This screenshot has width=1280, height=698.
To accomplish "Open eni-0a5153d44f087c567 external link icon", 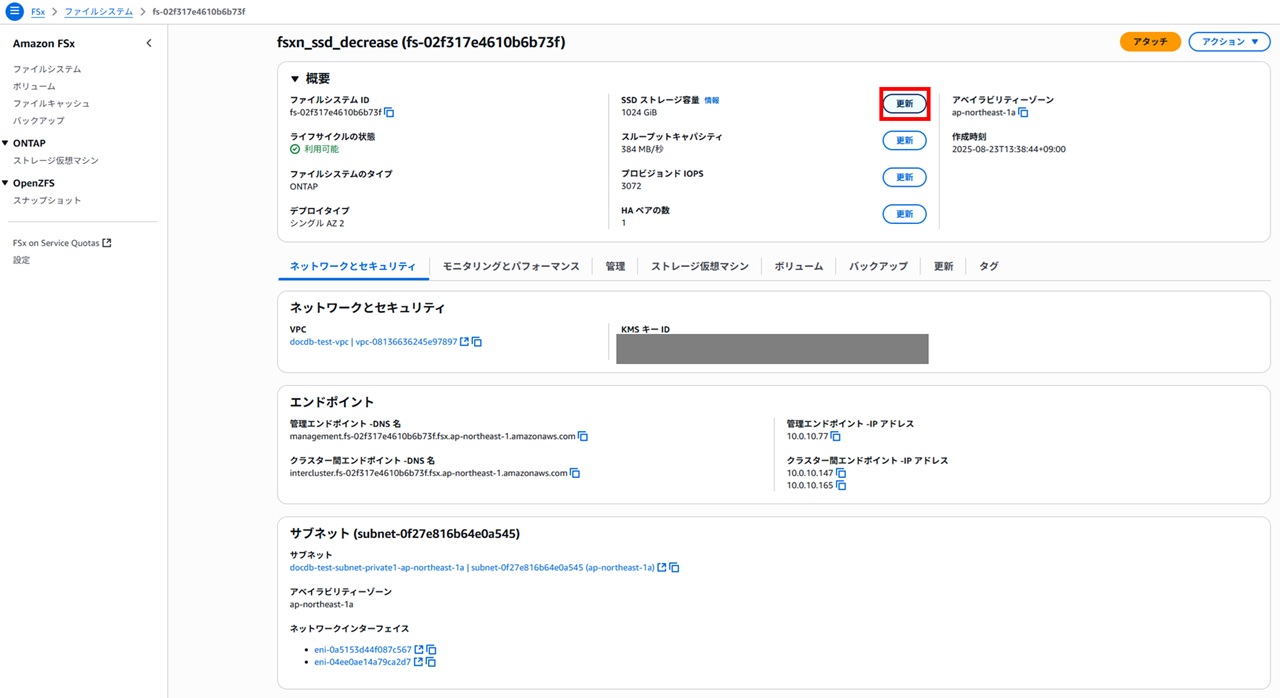I will (419, 650).
